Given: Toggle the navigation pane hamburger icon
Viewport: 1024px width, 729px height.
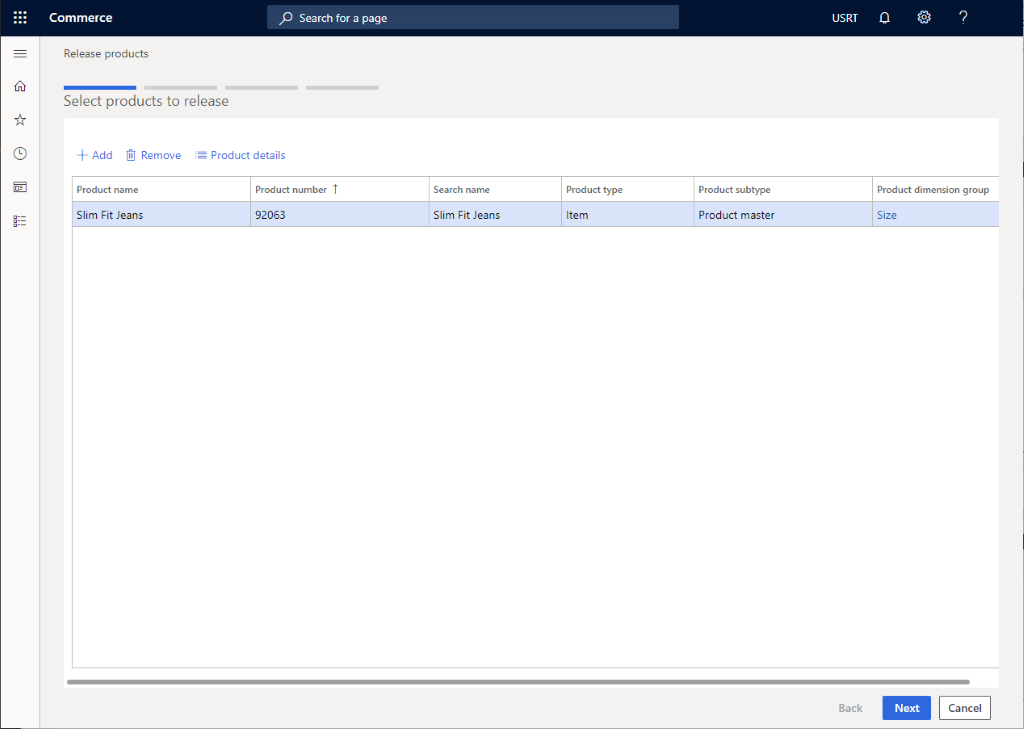Looking at the screenshot, I should [19, 53].
